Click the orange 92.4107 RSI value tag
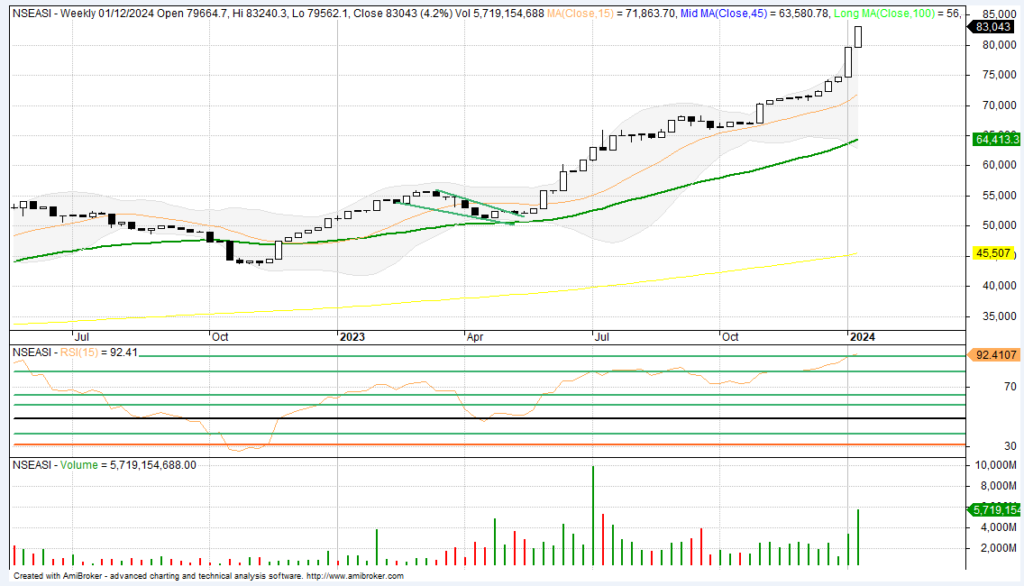 click(x=994, y=354)
